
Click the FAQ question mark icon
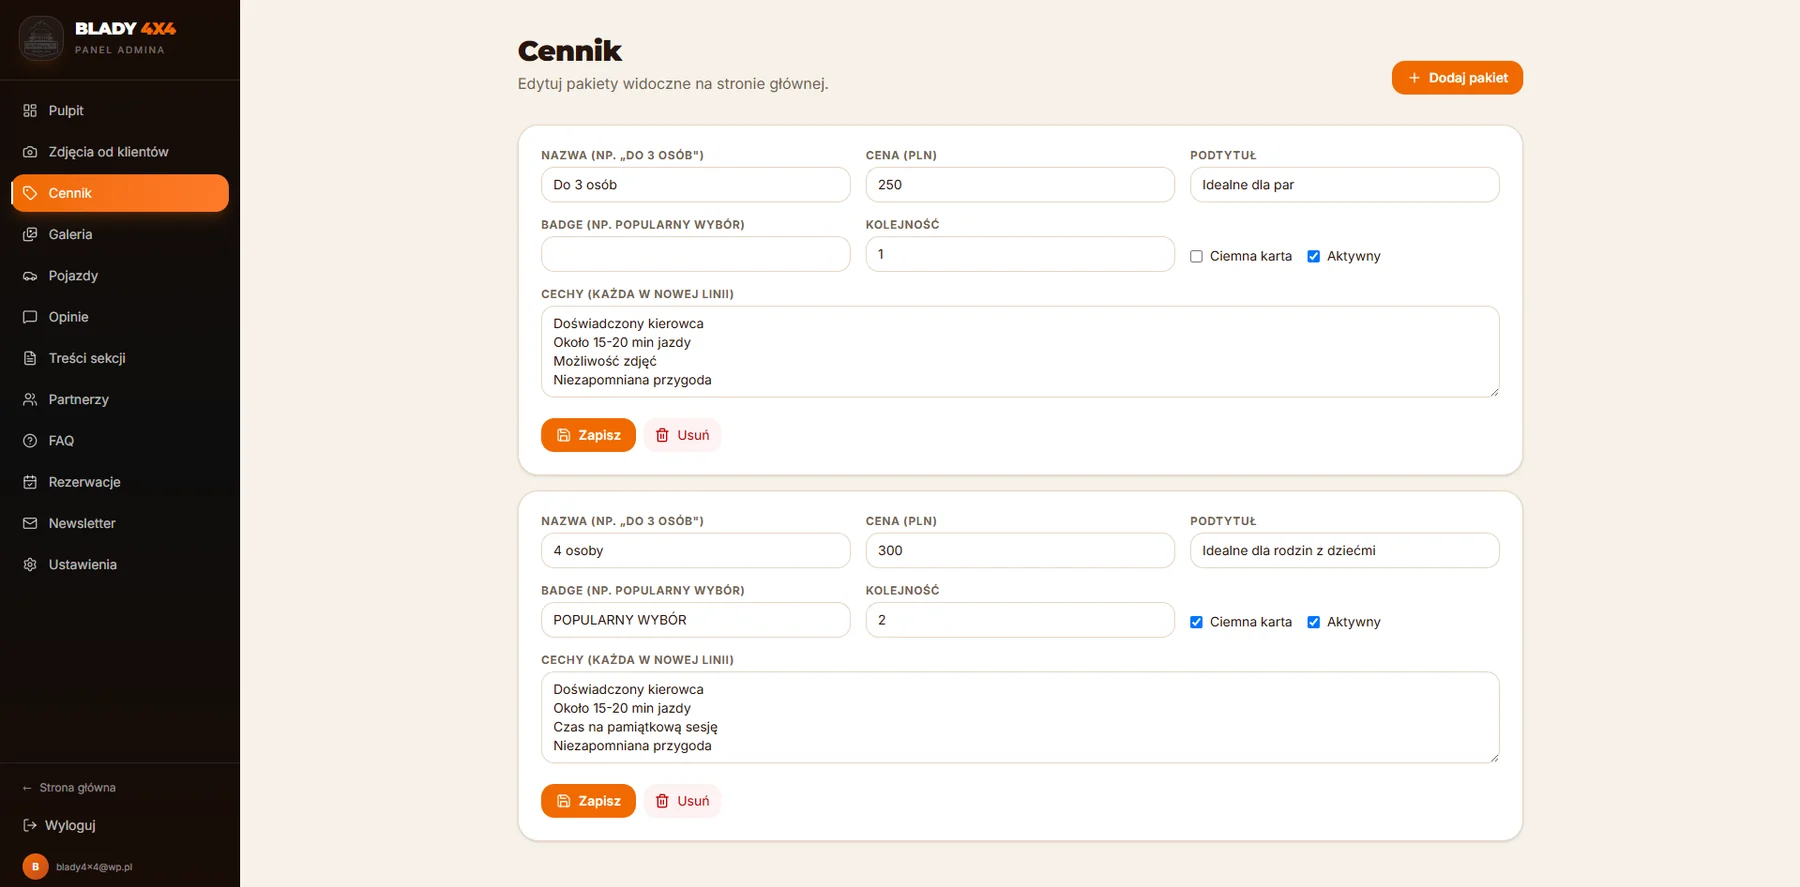click(x=30, y=441)
